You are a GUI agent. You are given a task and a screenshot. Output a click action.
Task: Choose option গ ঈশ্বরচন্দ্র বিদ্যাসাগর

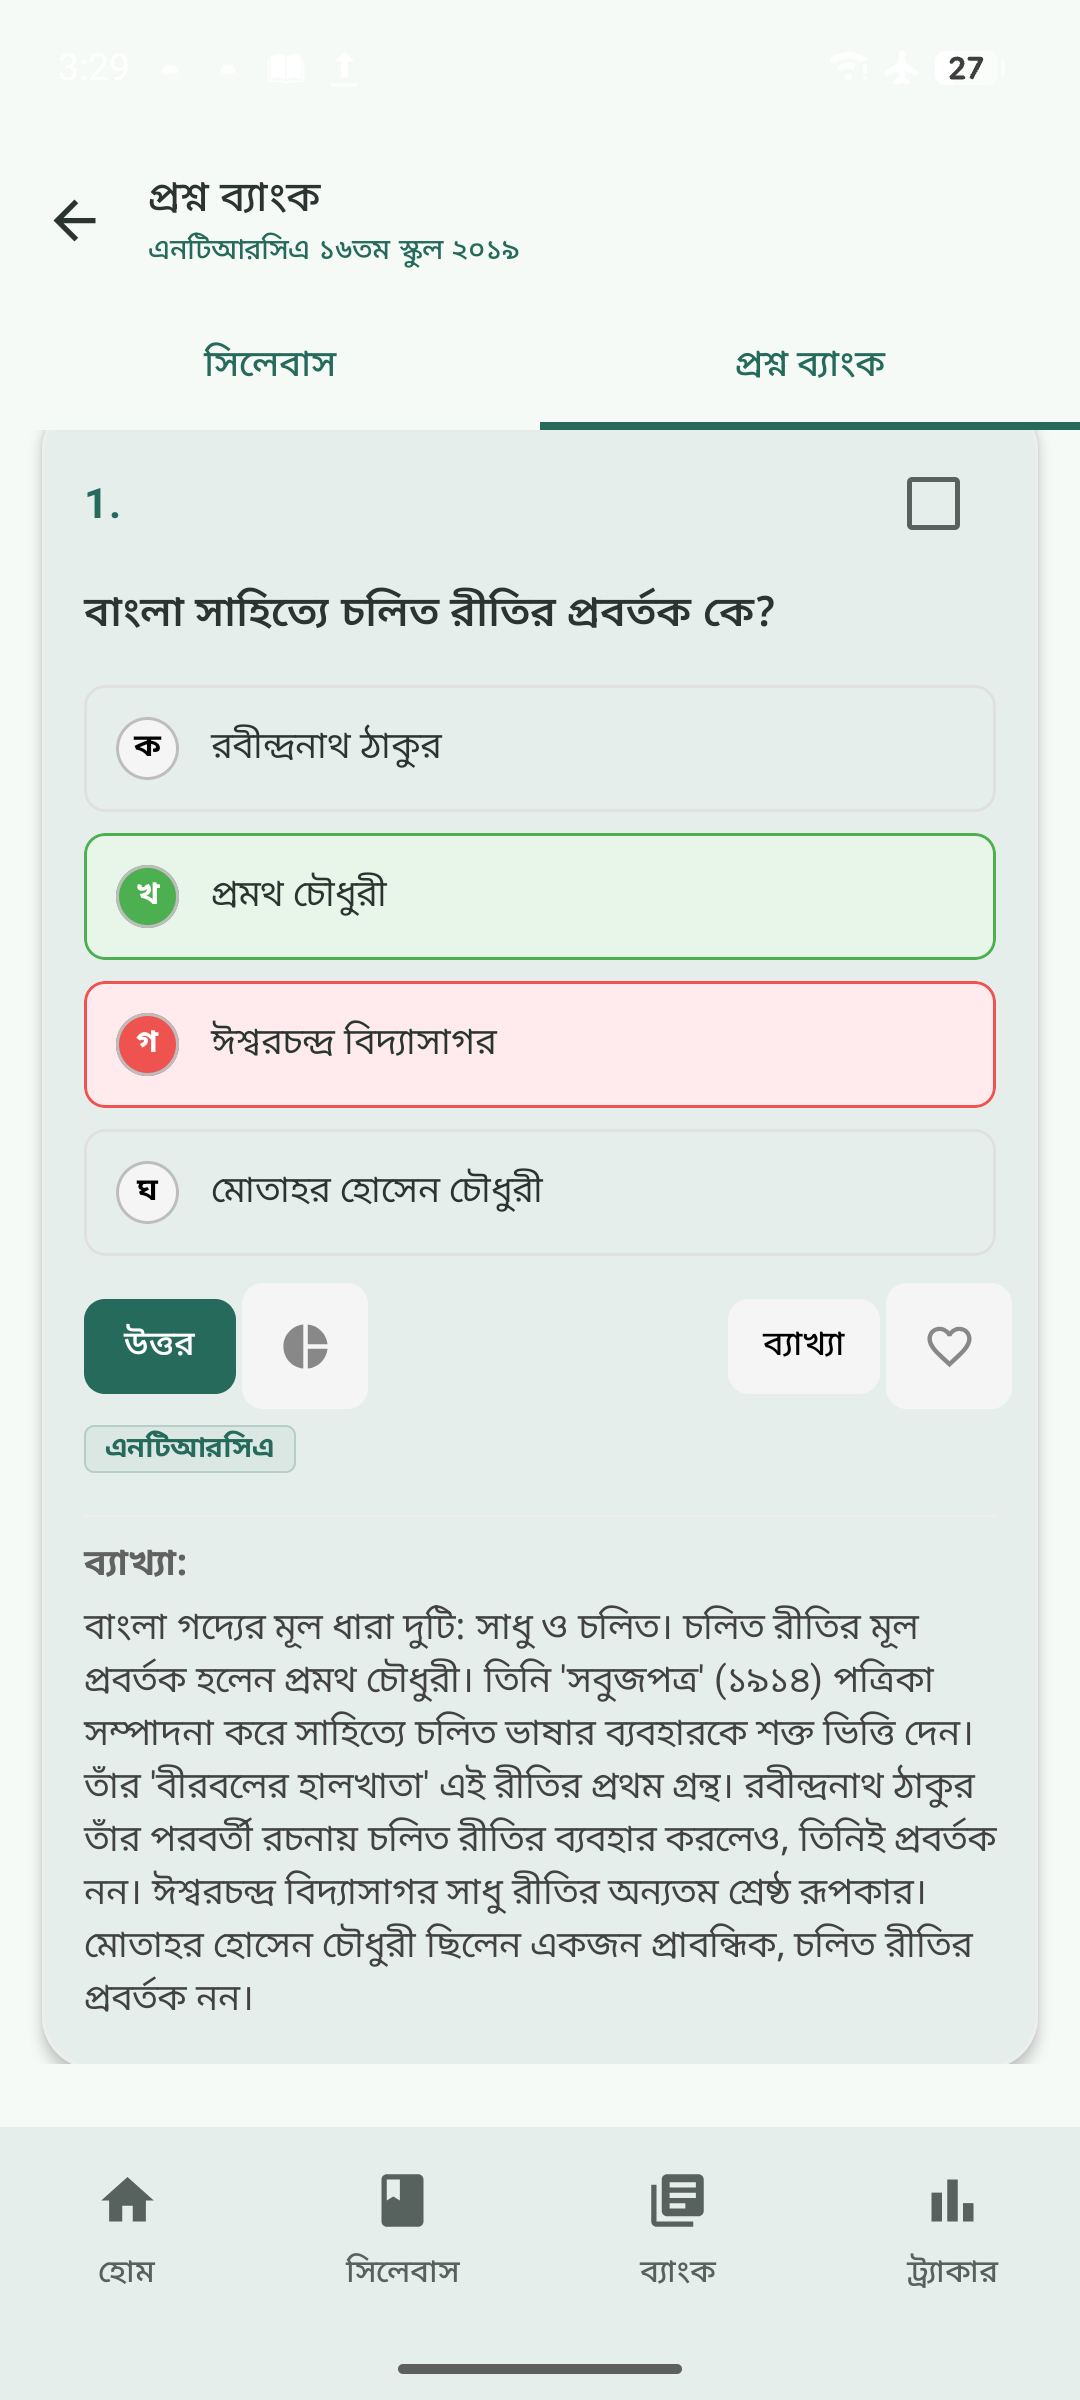(x=540, y=1044)
